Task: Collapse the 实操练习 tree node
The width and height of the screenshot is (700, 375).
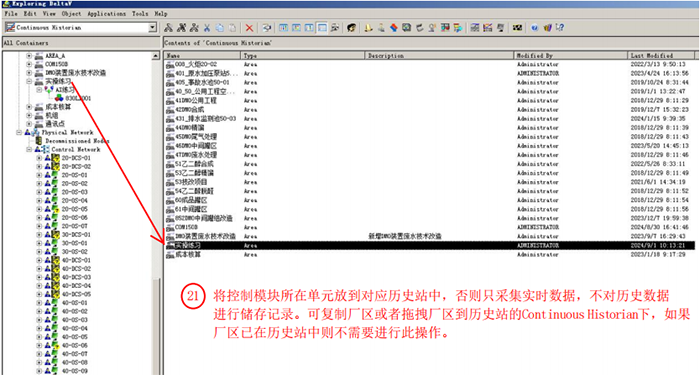Action: click(29, 82)
